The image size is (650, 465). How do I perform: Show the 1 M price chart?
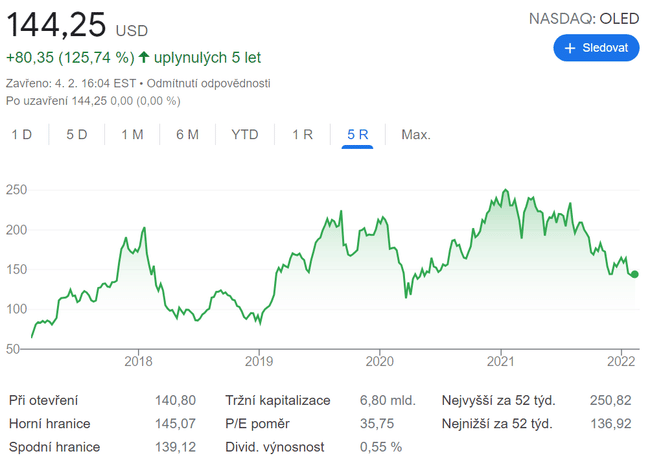tap(132, 134)
